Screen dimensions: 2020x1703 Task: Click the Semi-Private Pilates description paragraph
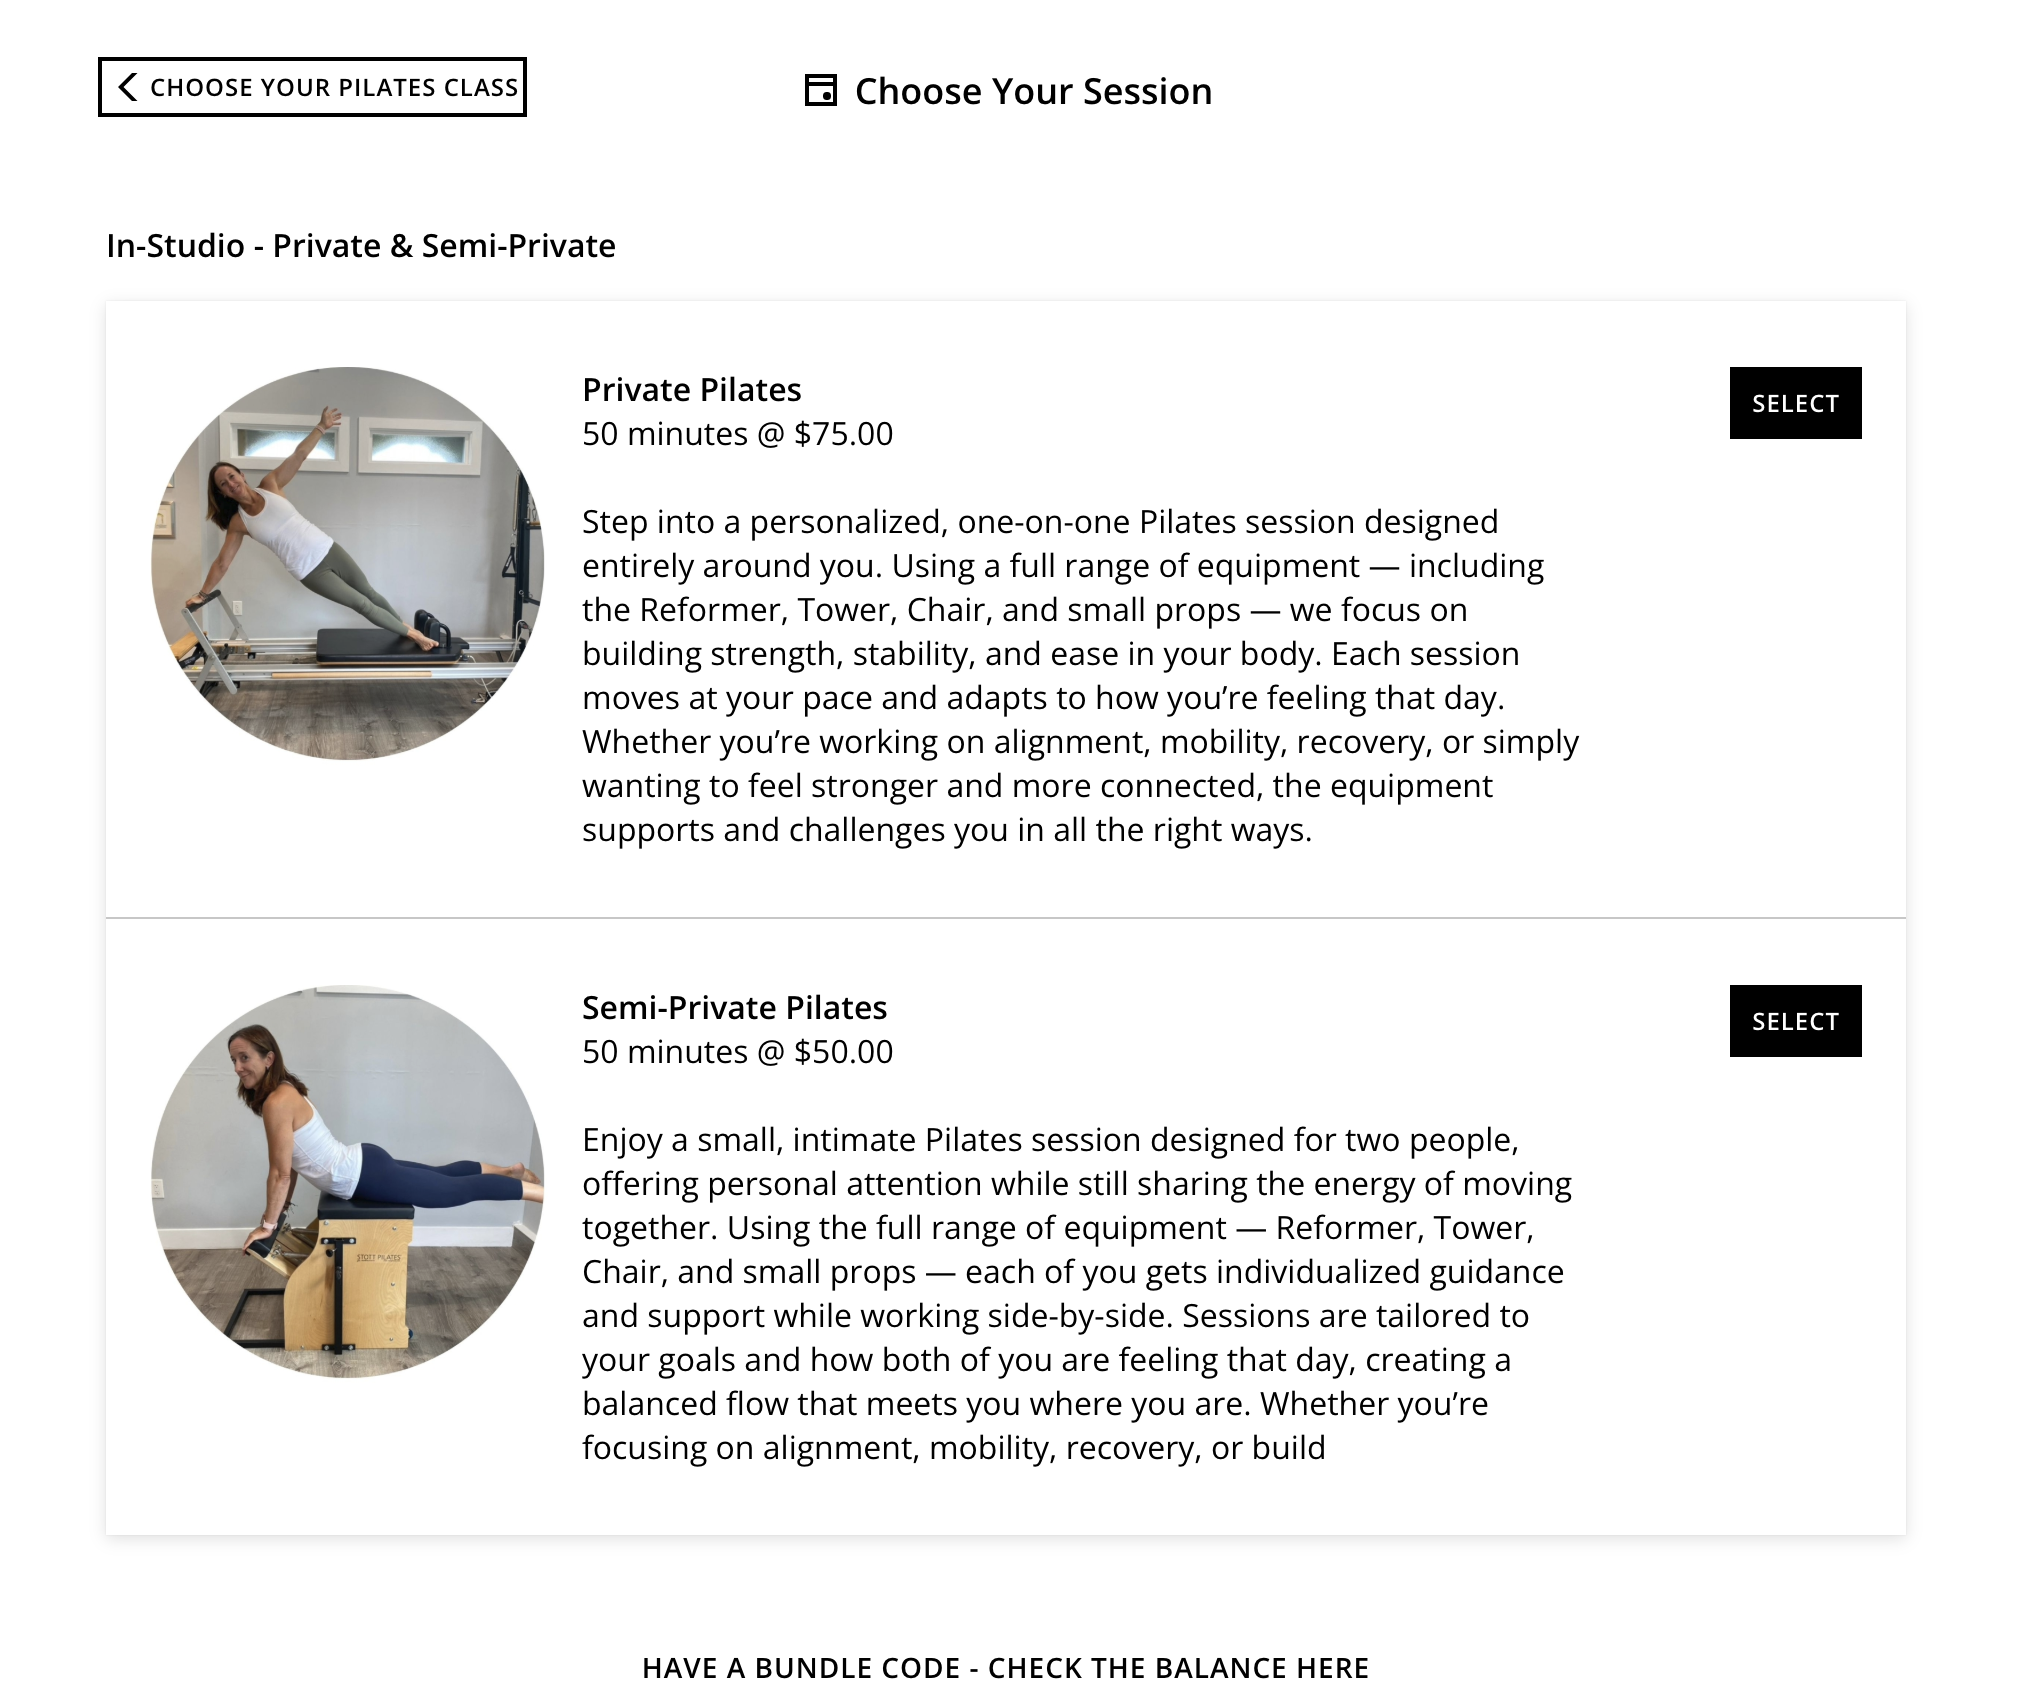[x=1078, y=1294]
